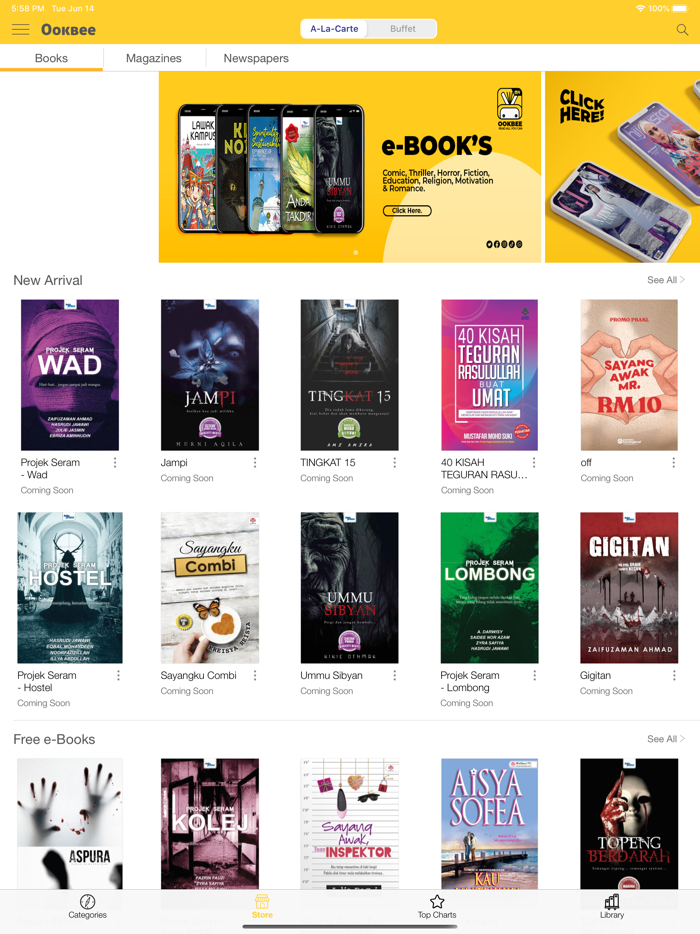
Task: Go to the Store tab icon
Action: (x=262, y=901)
